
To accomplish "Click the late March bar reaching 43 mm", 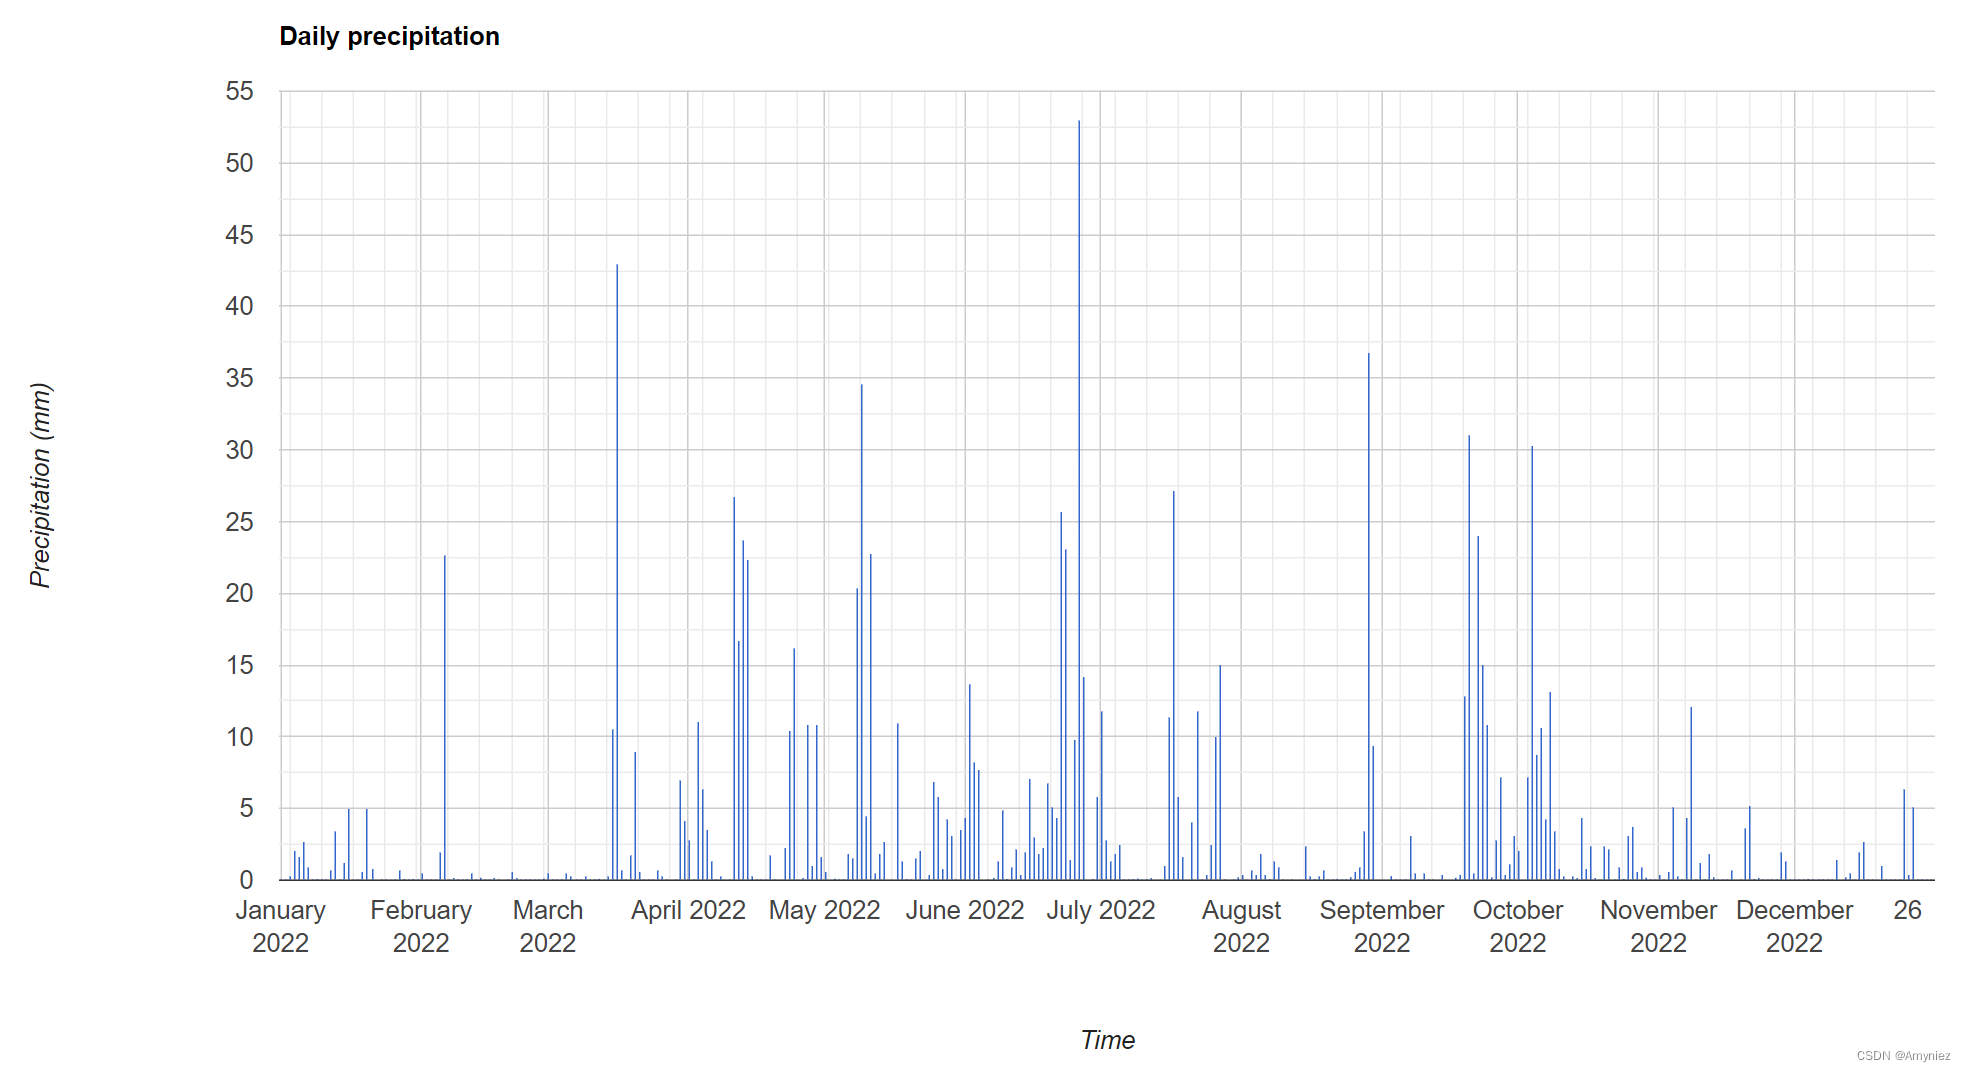I will coord(617,572).
